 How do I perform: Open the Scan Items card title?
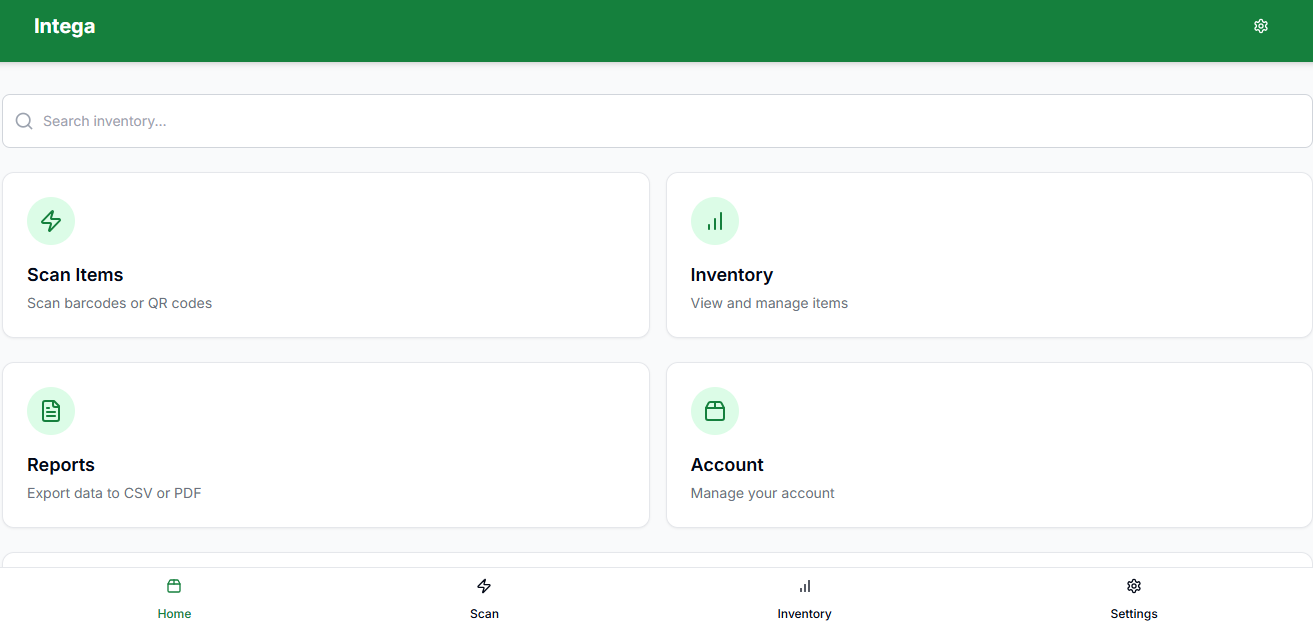75,275
